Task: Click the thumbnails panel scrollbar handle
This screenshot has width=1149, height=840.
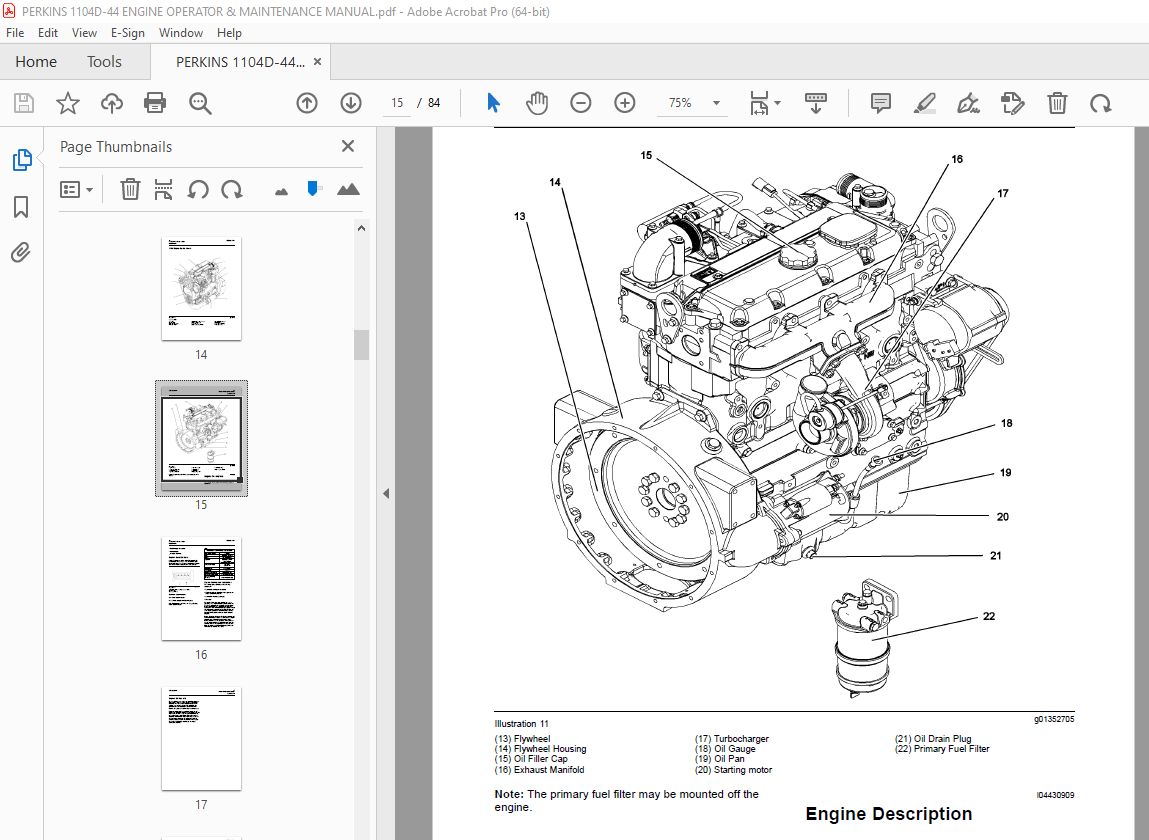Action: click(361, 345)
